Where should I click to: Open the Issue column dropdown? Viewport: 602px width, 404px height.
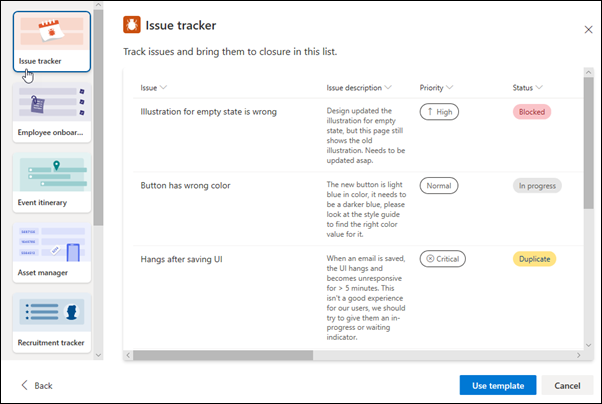pyautogui.click(x=164, y=88)
